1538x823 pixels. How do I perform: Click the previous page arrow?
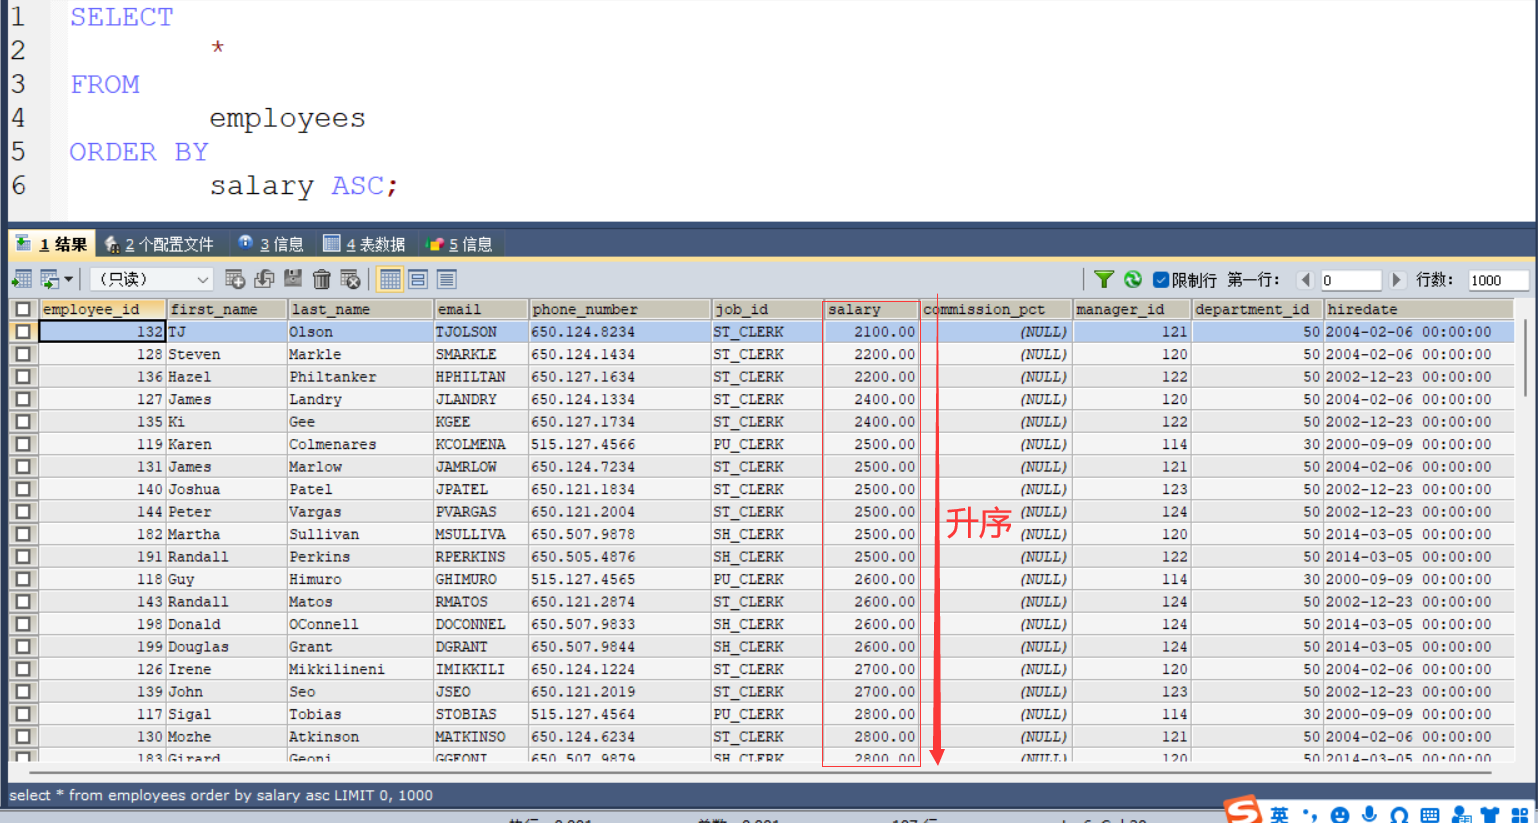click(x=1305, y=280)
